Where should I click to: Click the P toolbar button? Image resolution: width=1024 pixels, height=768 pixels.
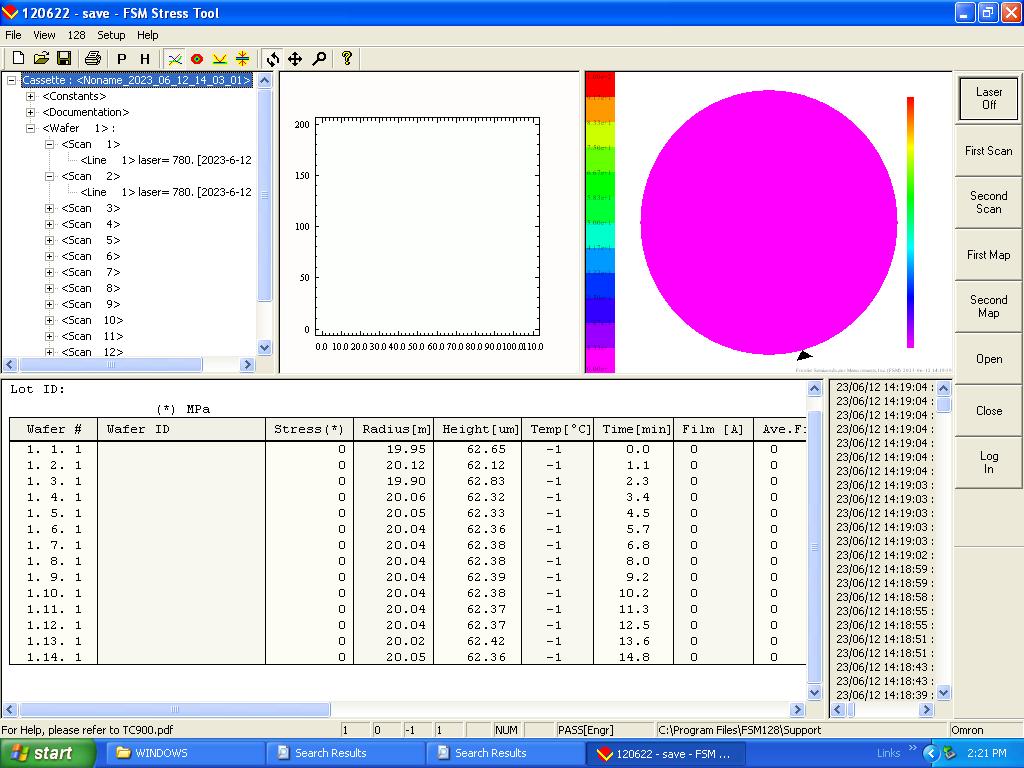(121, 59)
